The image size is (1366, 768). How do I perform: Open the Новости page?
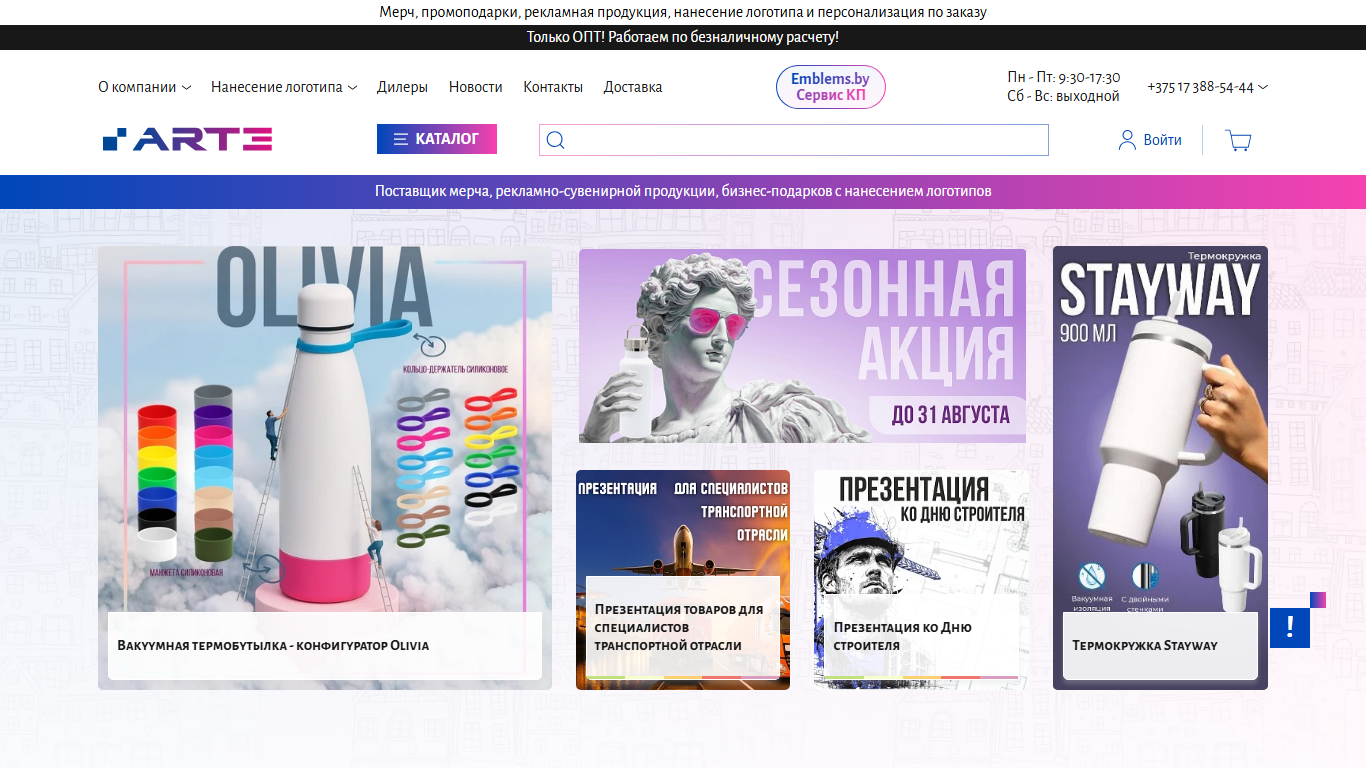476,87
